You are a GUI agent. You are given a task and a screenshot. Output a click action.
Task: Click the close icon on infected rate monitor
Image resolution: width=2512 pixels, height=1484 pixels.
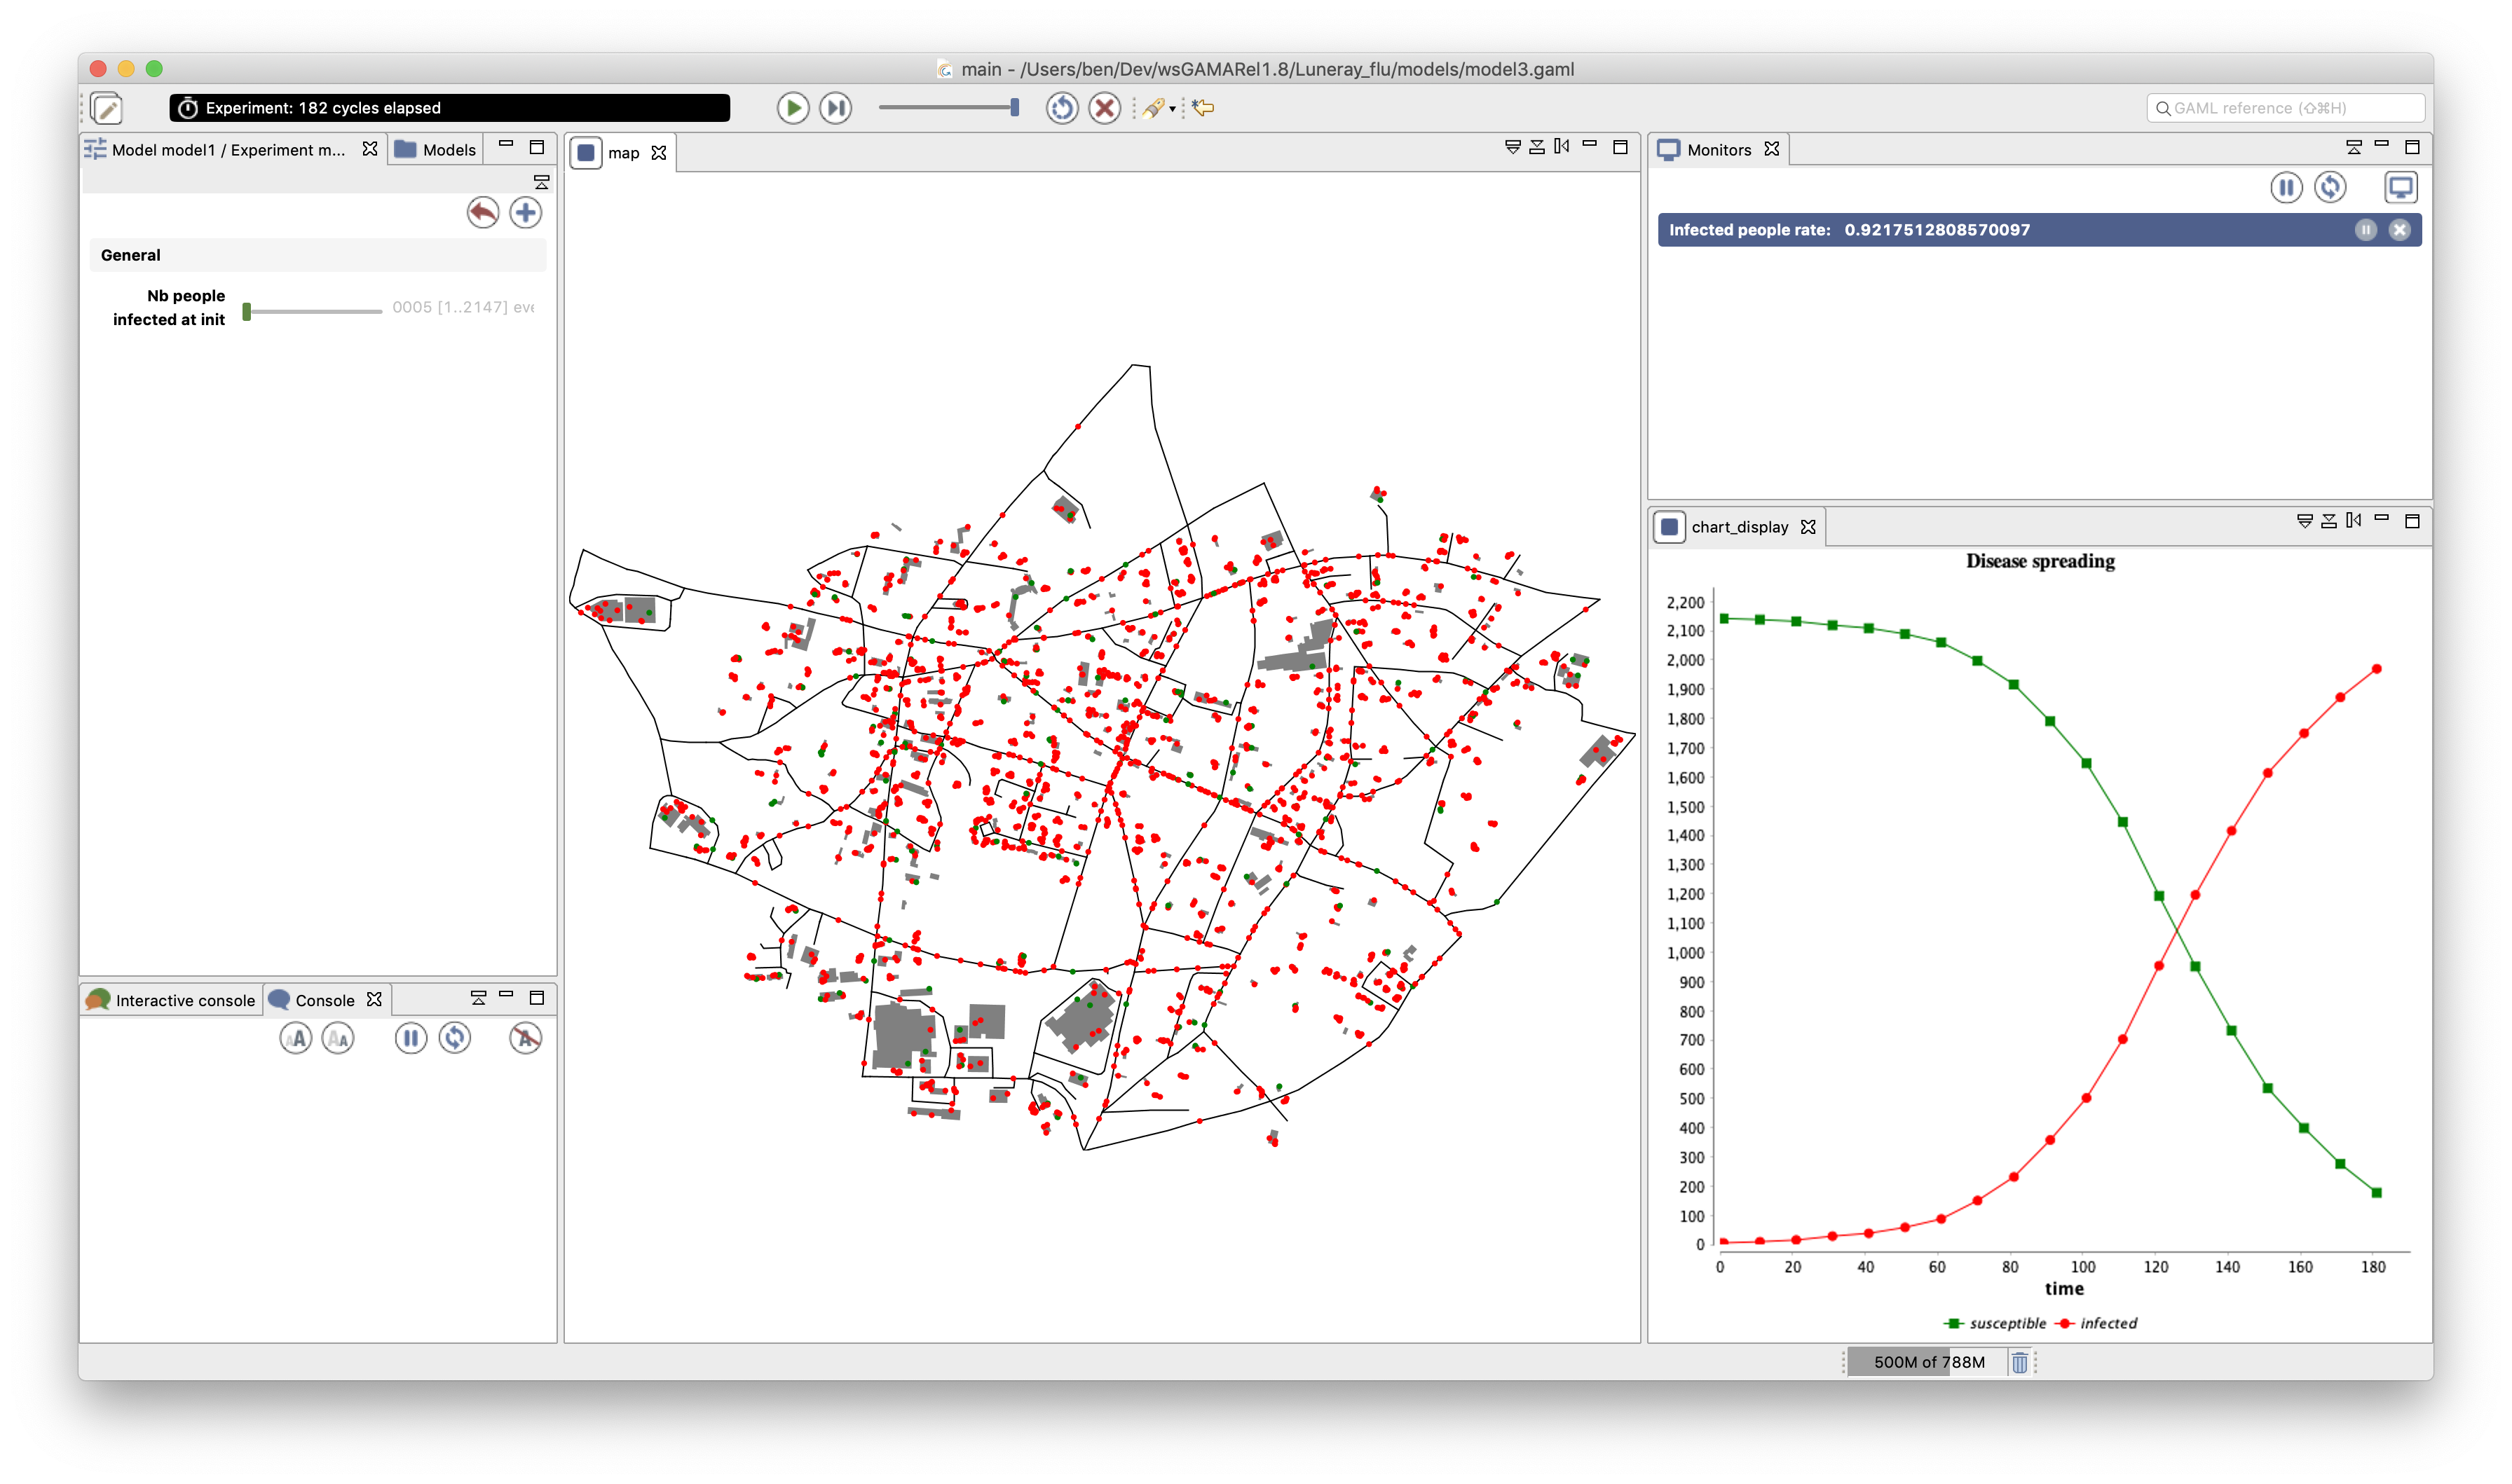tap(2401, 230)
